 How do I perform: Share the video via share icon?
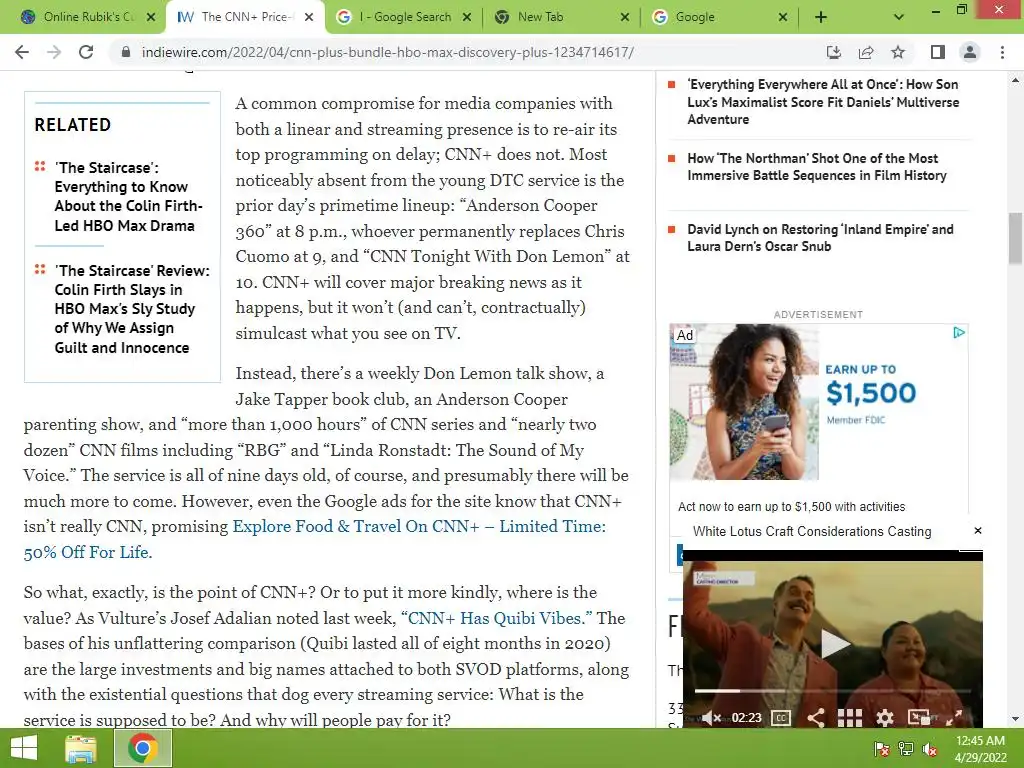click(815, 718)
